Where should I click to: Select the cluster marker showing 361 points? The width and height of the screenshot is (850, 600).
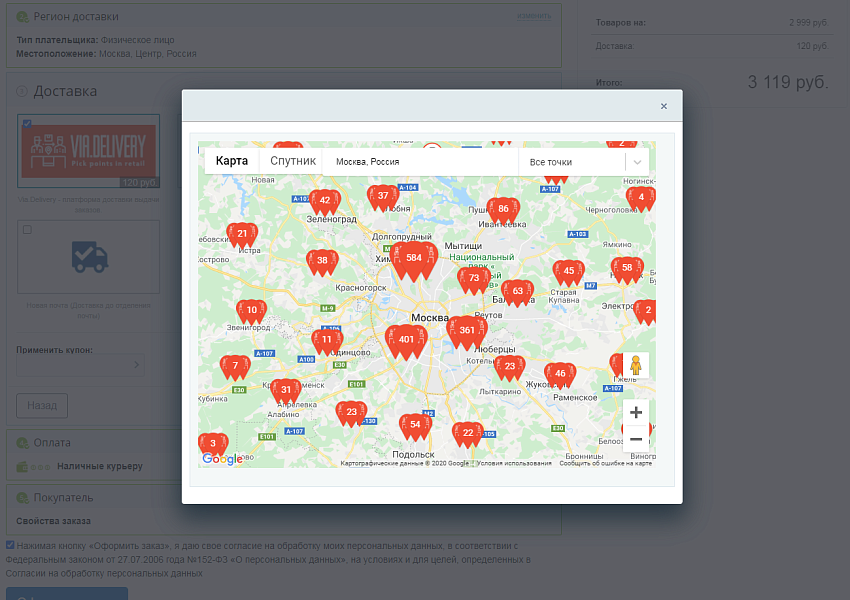coord(467,330)
